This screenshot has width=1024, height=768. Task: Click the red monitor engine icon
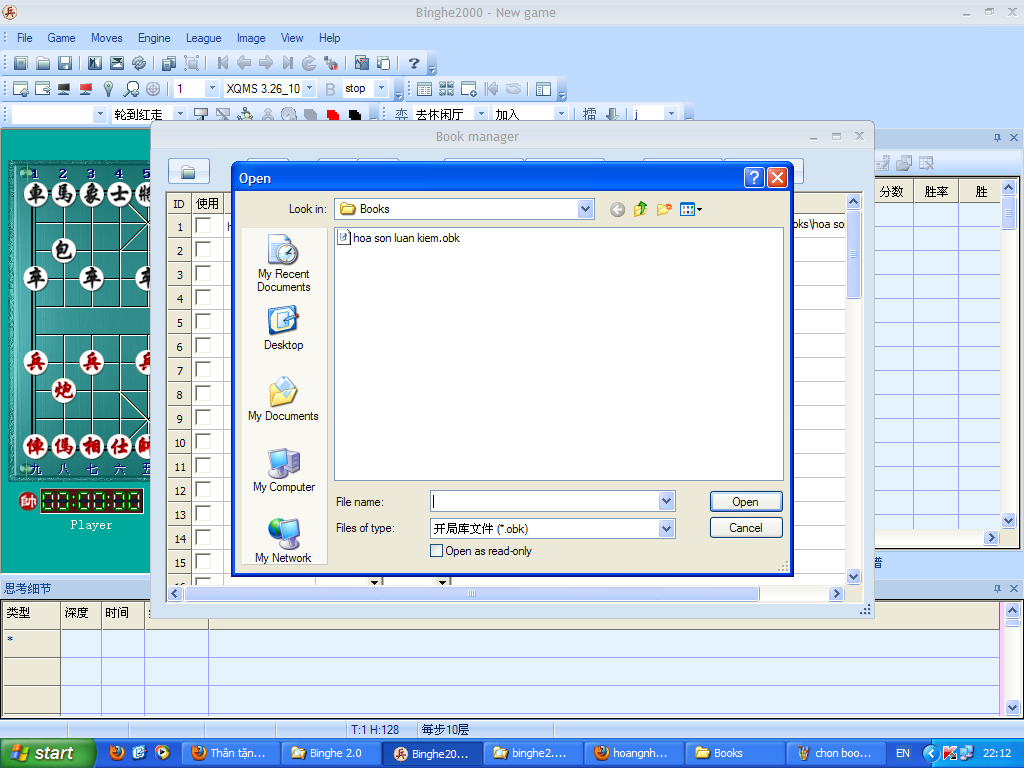point(86,89)
